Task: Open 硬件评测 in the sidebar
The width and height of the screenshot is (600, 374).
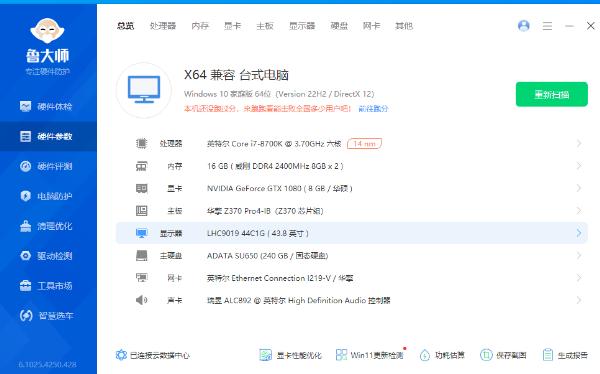Action: (x=46, y=166)
